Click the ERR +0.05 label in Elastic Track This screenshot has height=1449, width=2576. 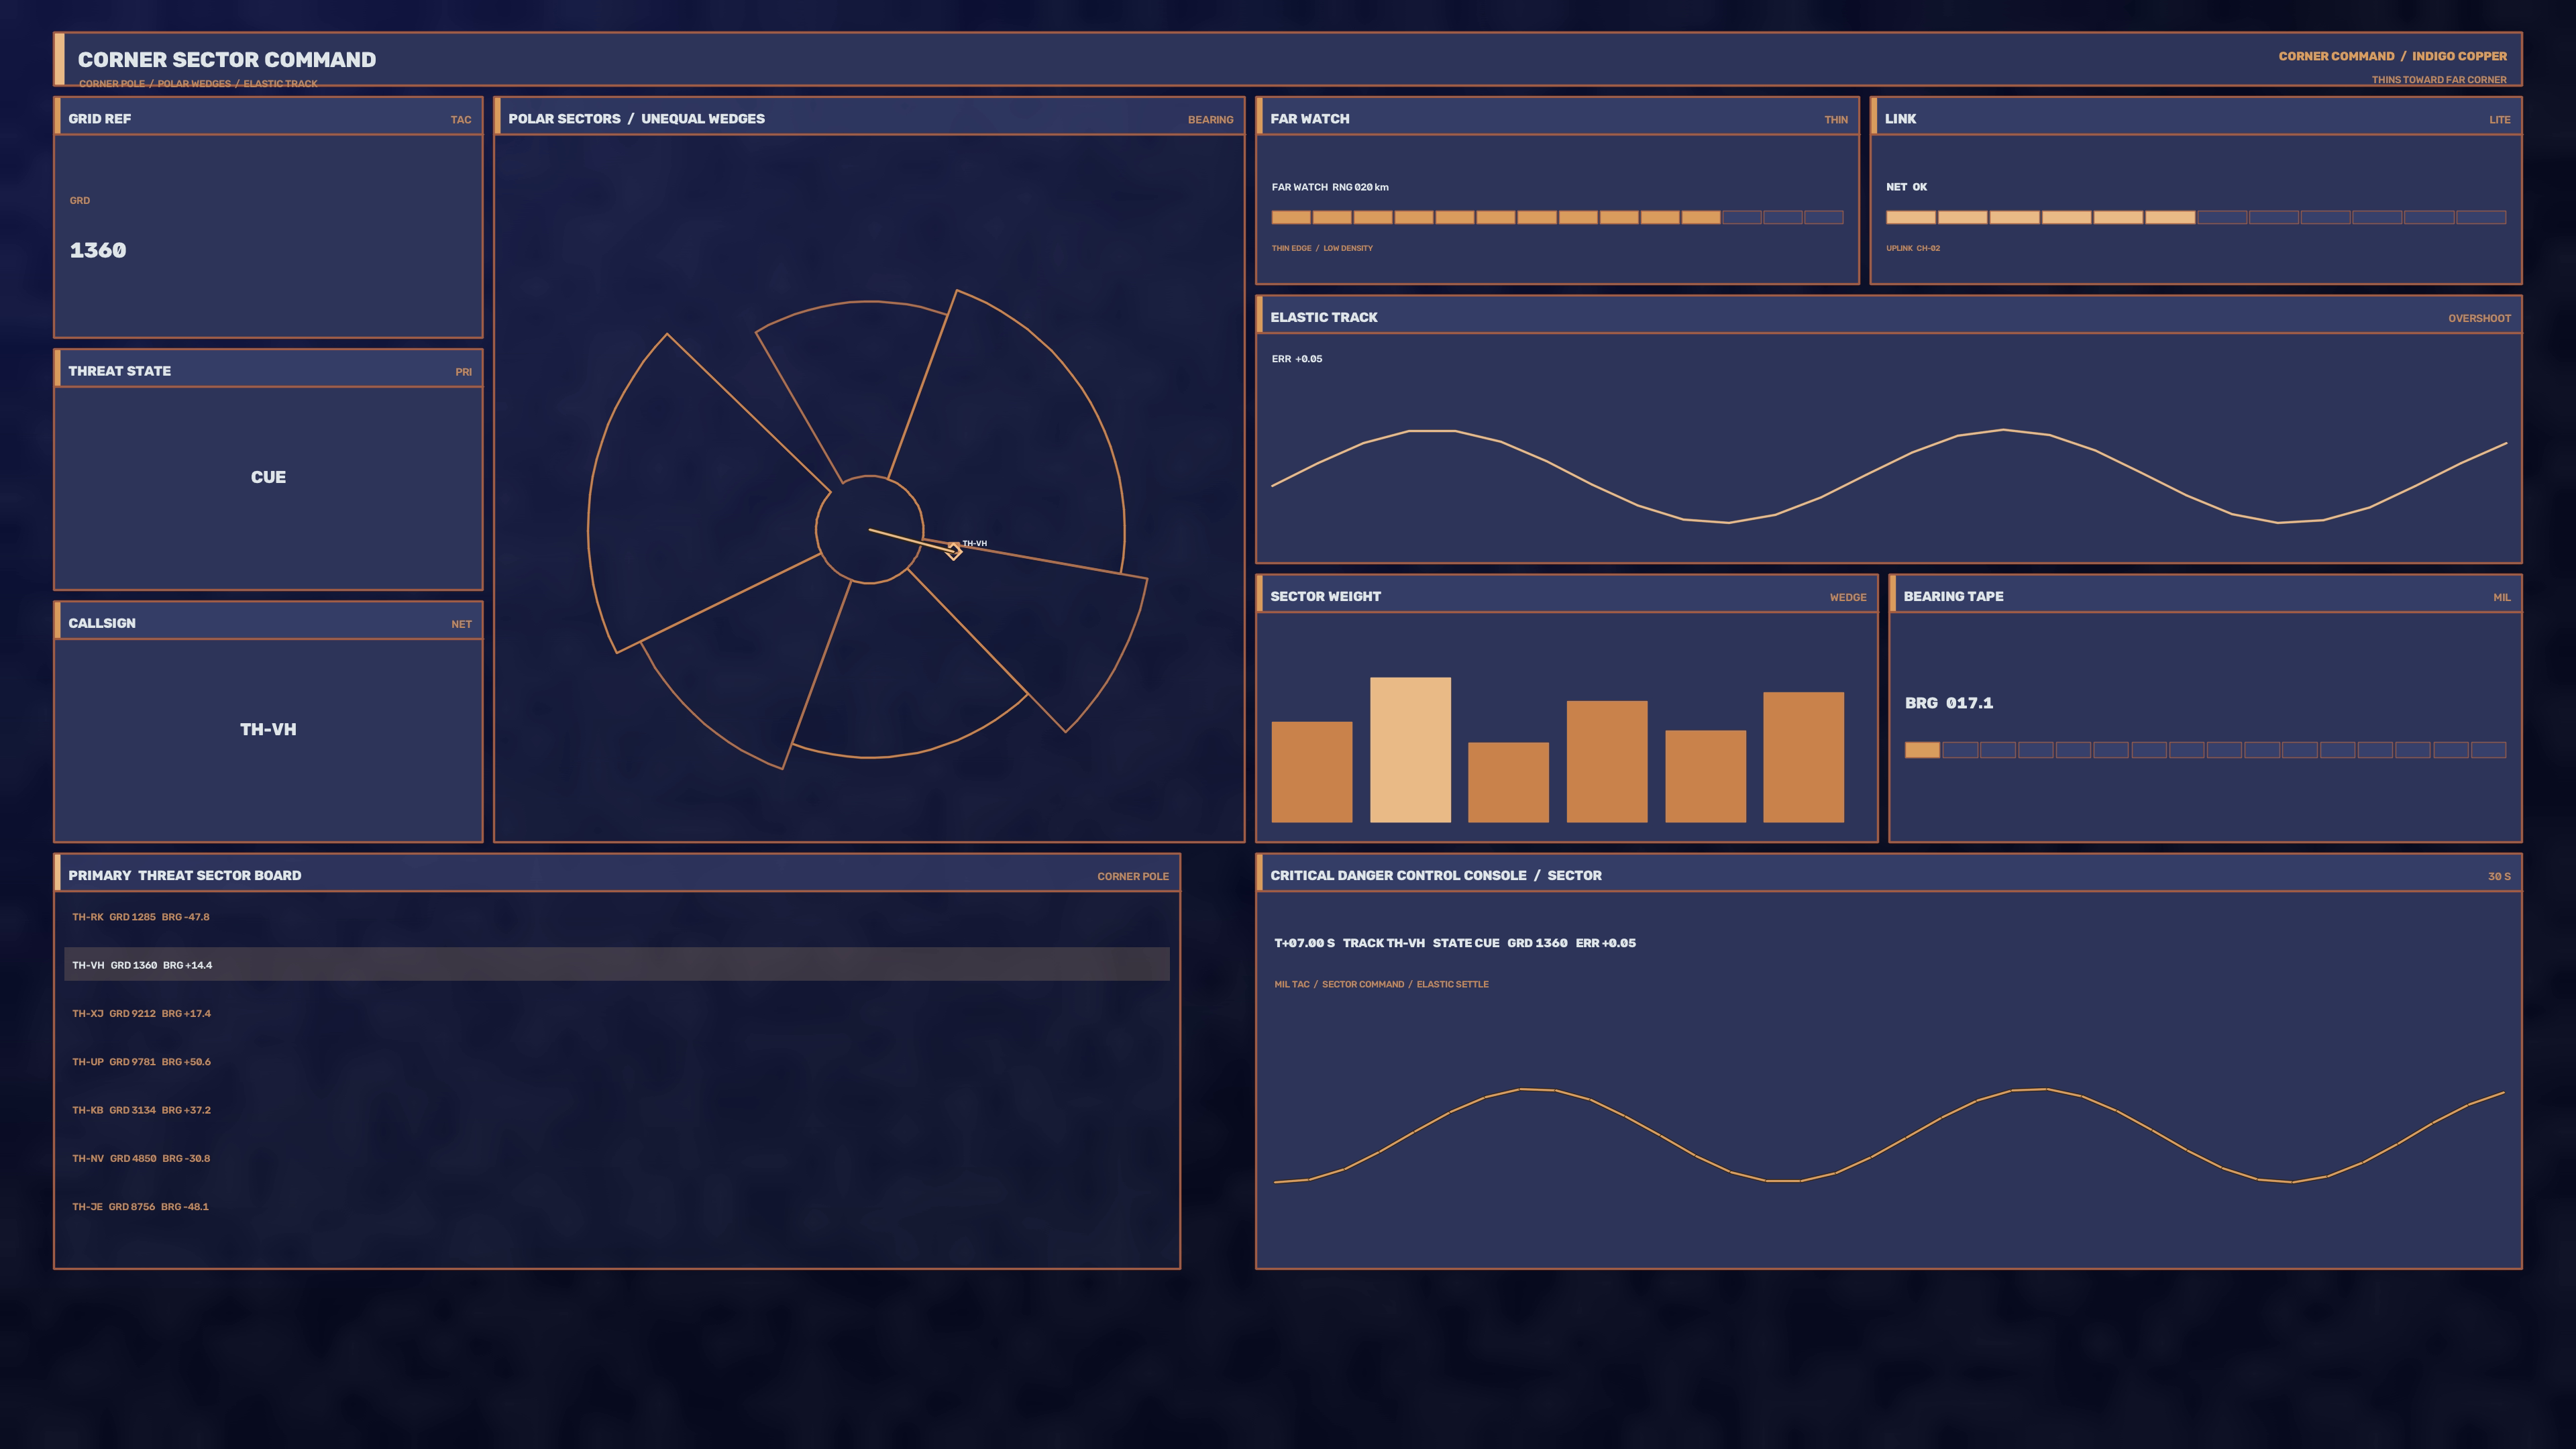1297,359
